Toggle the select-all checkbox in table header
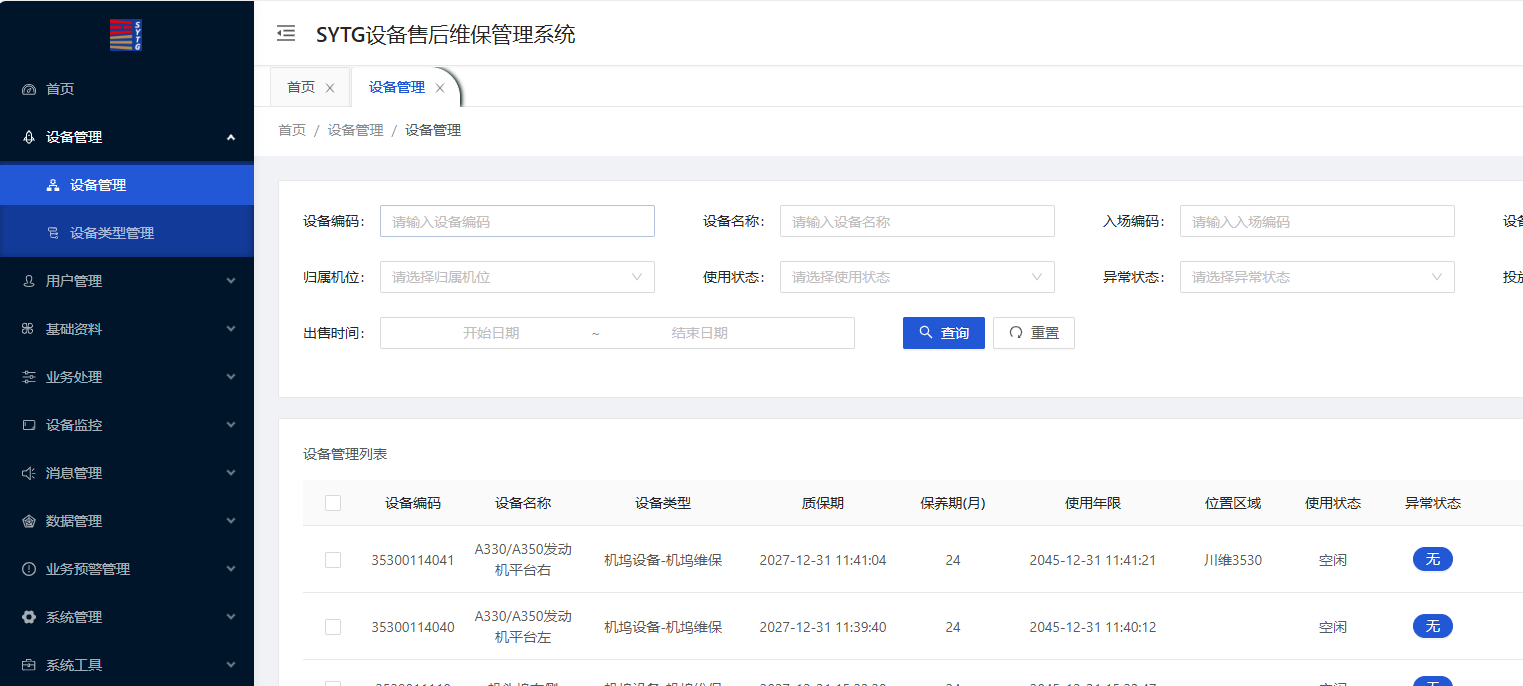1523x686 pixels. pyautogui.click(x=333, y=503)
